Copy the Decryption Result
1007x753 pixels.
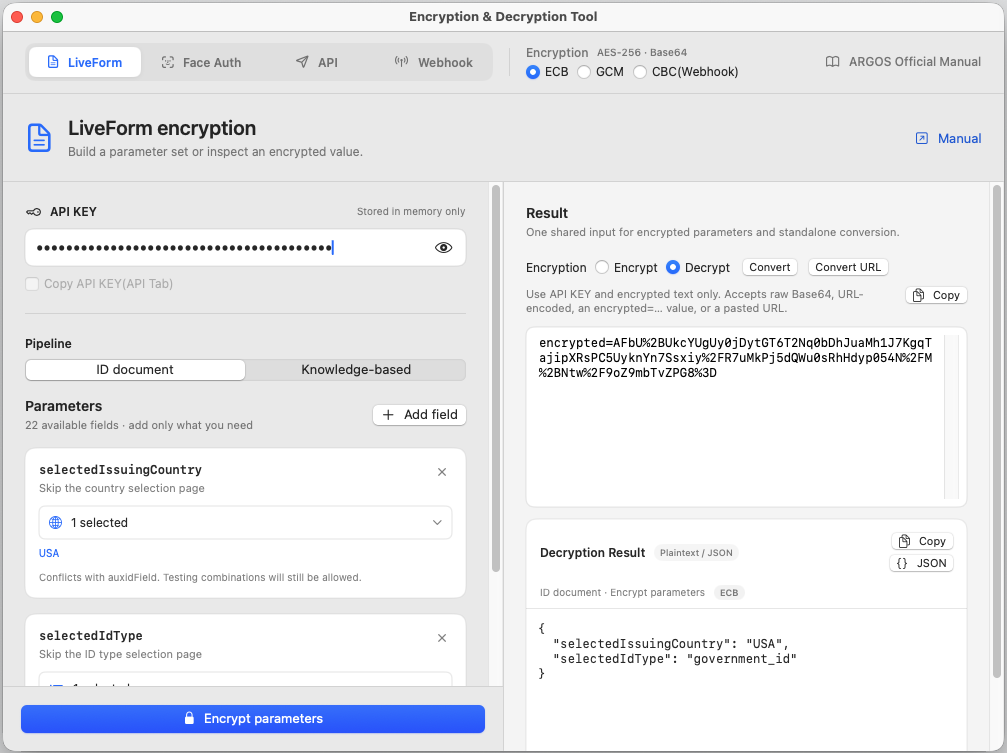[922, 542]
